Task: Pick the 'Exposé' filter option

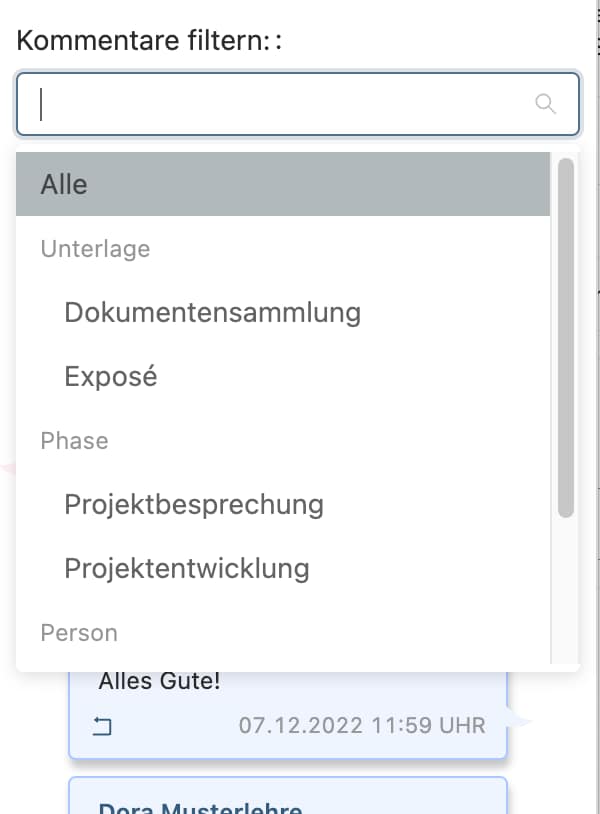Action: (x=111, y=376)
